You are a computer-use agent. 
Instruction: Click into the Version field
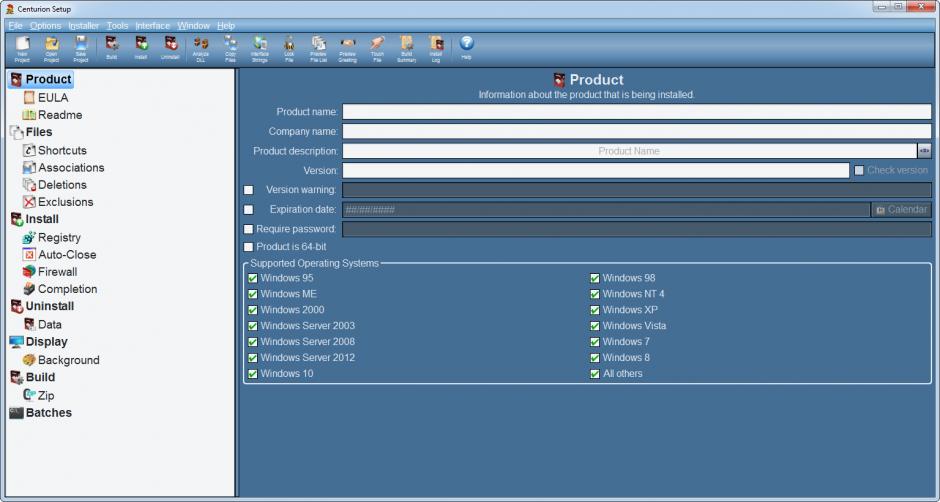[x=595, y=170]
